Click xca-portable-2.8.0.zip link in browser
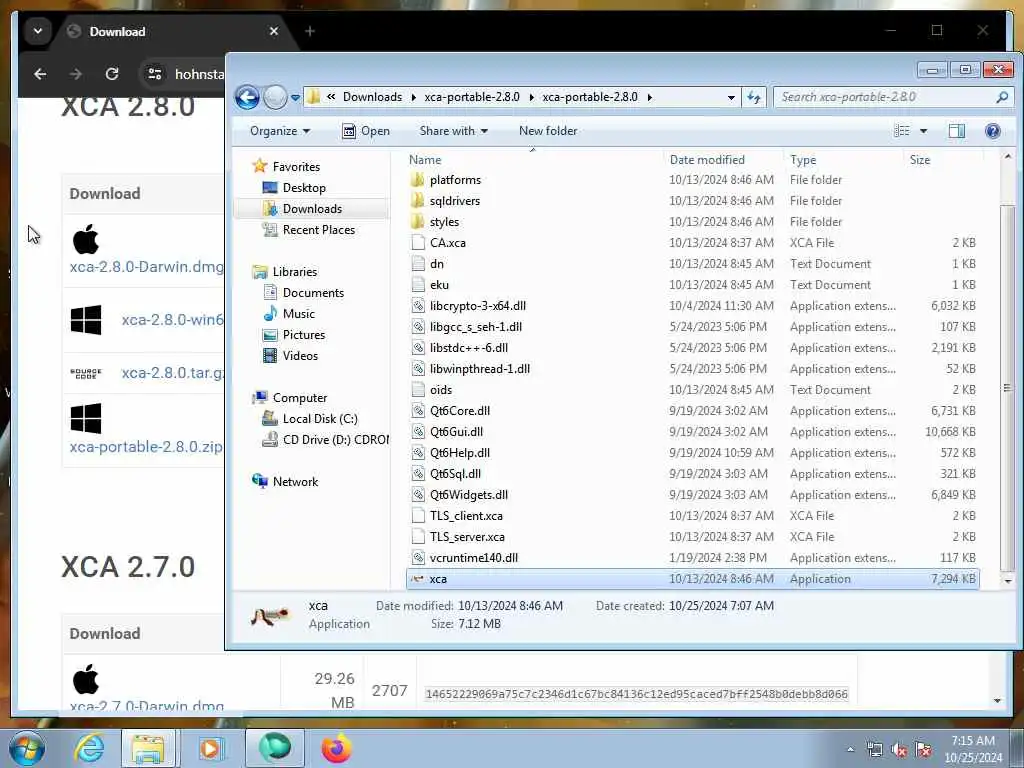 [x=146, y=447]
